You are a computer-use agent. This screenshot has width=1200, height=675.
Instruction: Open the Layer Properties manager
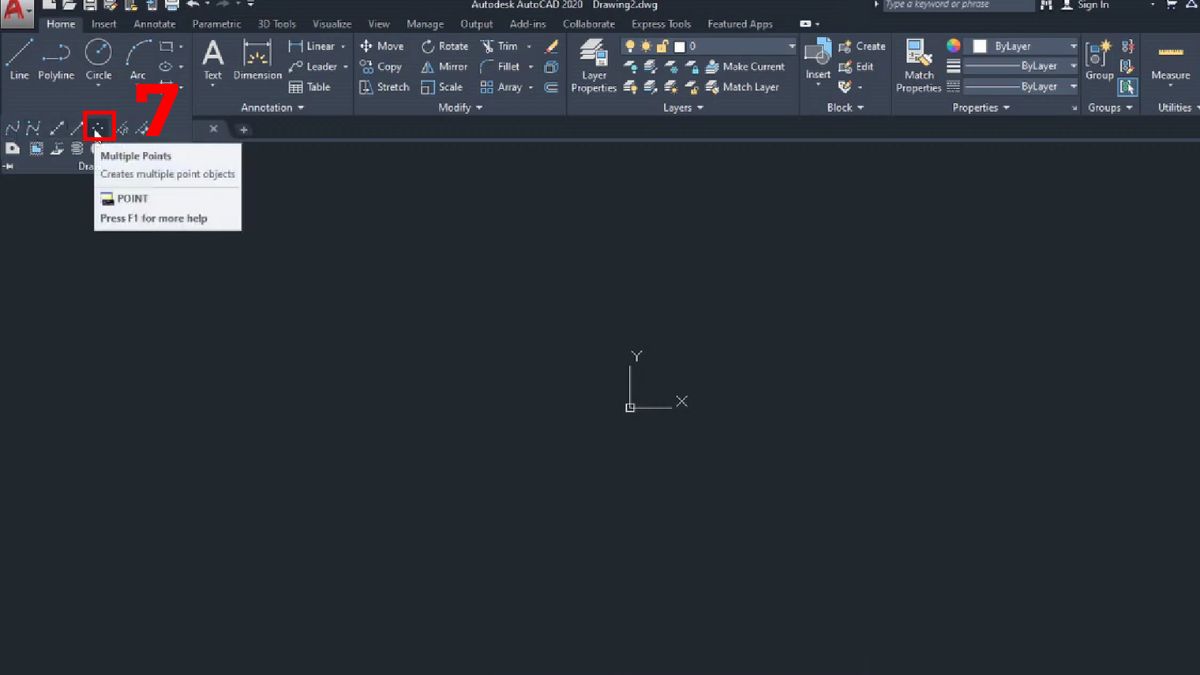tap(593, 60)
